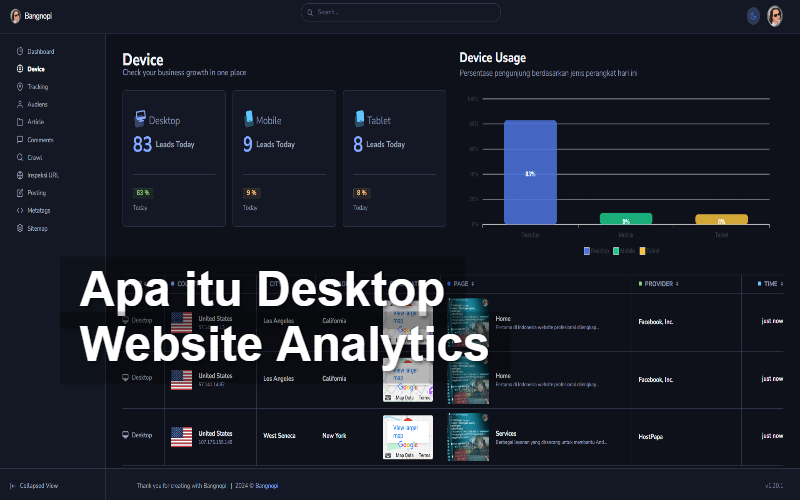Screen dimensions: 800x500
Task: Toggle dark mode with the moon icon
Action: [753, 15]
